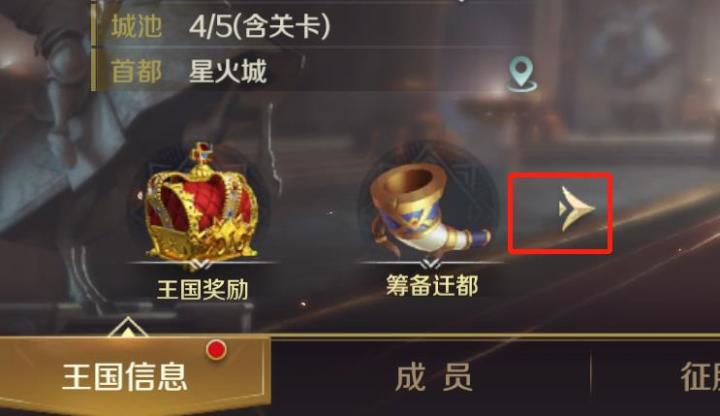
Task: Open the golden crown reward icon
Action: coord(201,202)
